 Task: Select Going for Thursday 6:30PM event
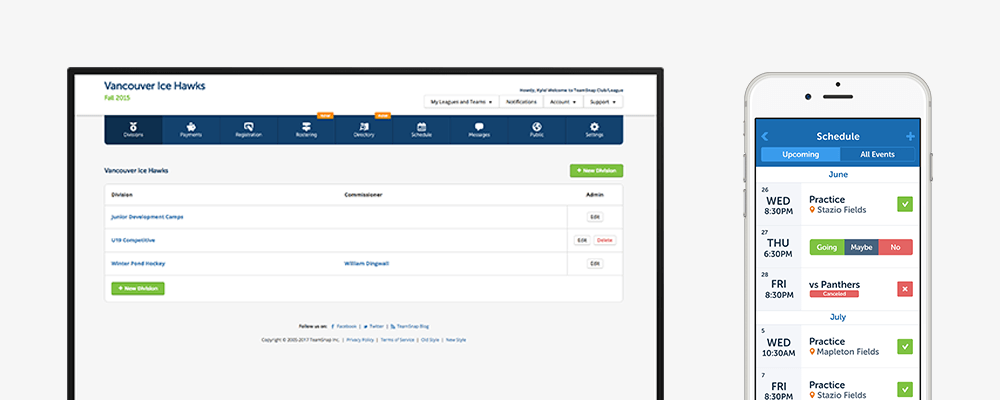(827, 248)
